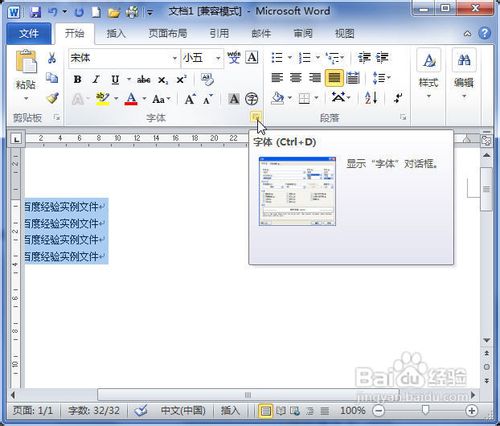Open borders dropdown arrow
The width and height of the screenshot is (500, 426).
316,98
